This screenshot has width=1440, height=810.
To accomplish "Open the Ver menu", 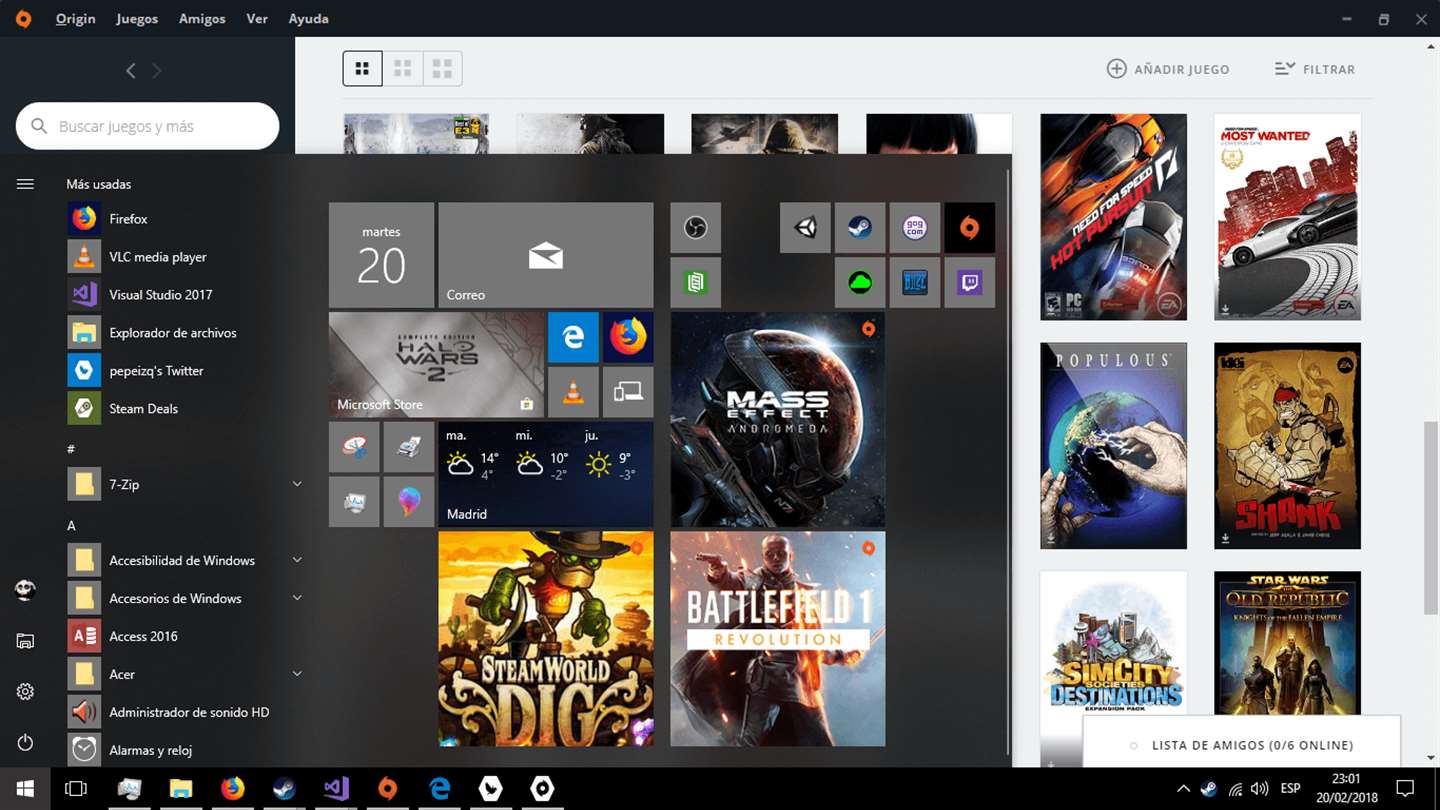I will click(x=257, y=19).
